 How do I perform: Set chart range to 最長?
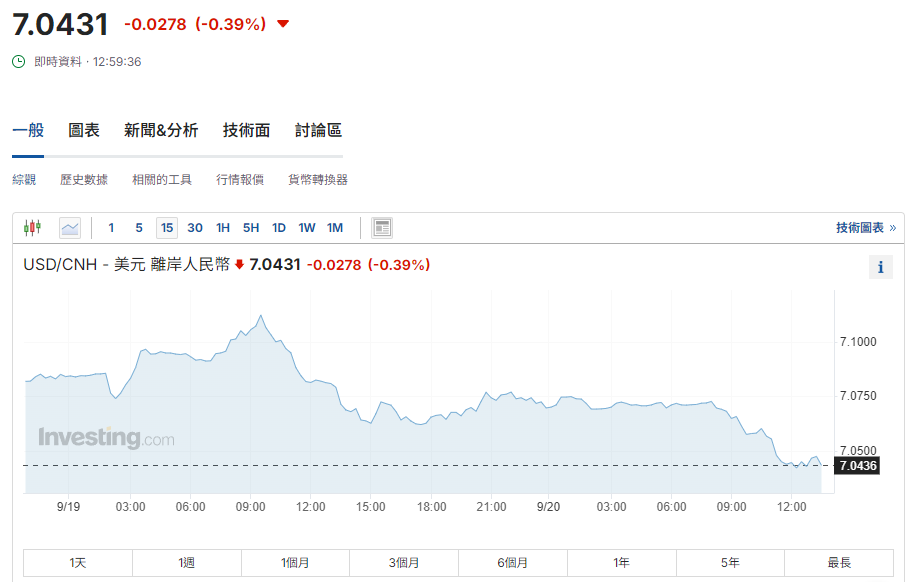click(x=838, y=563)
